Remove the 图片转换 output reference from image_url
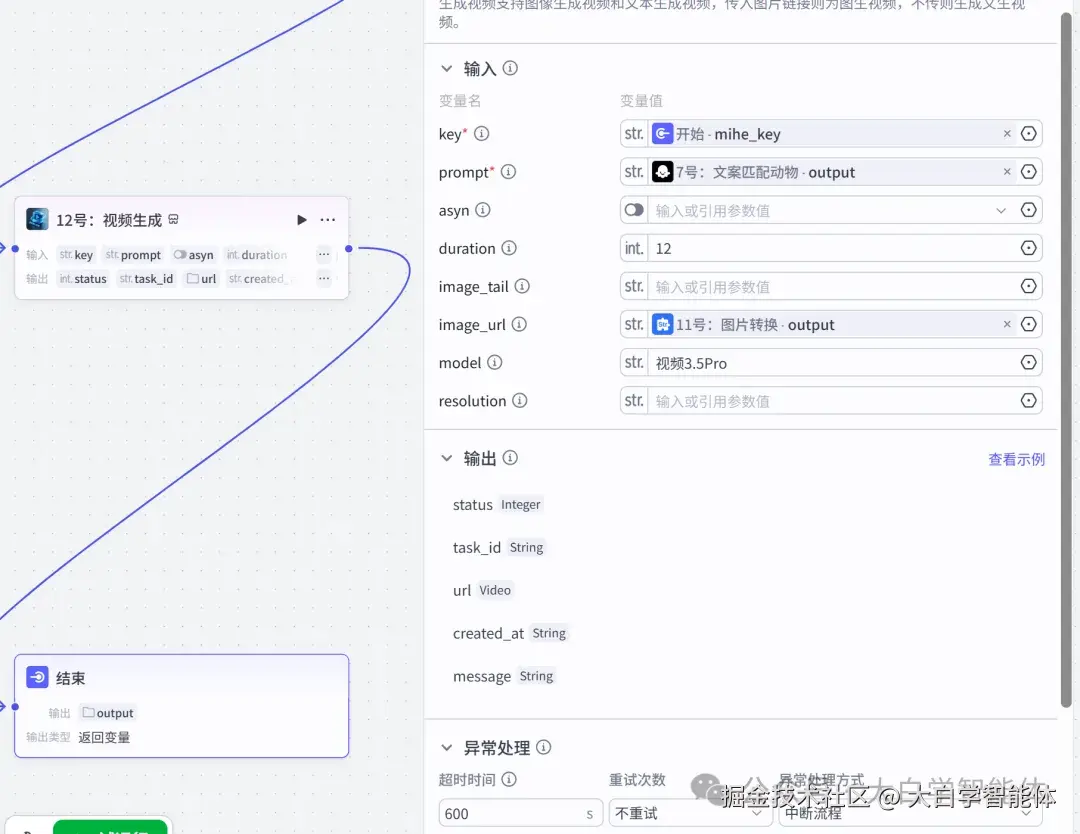The height and width of the screenshot is (834, 1080). coord(1007,324)
